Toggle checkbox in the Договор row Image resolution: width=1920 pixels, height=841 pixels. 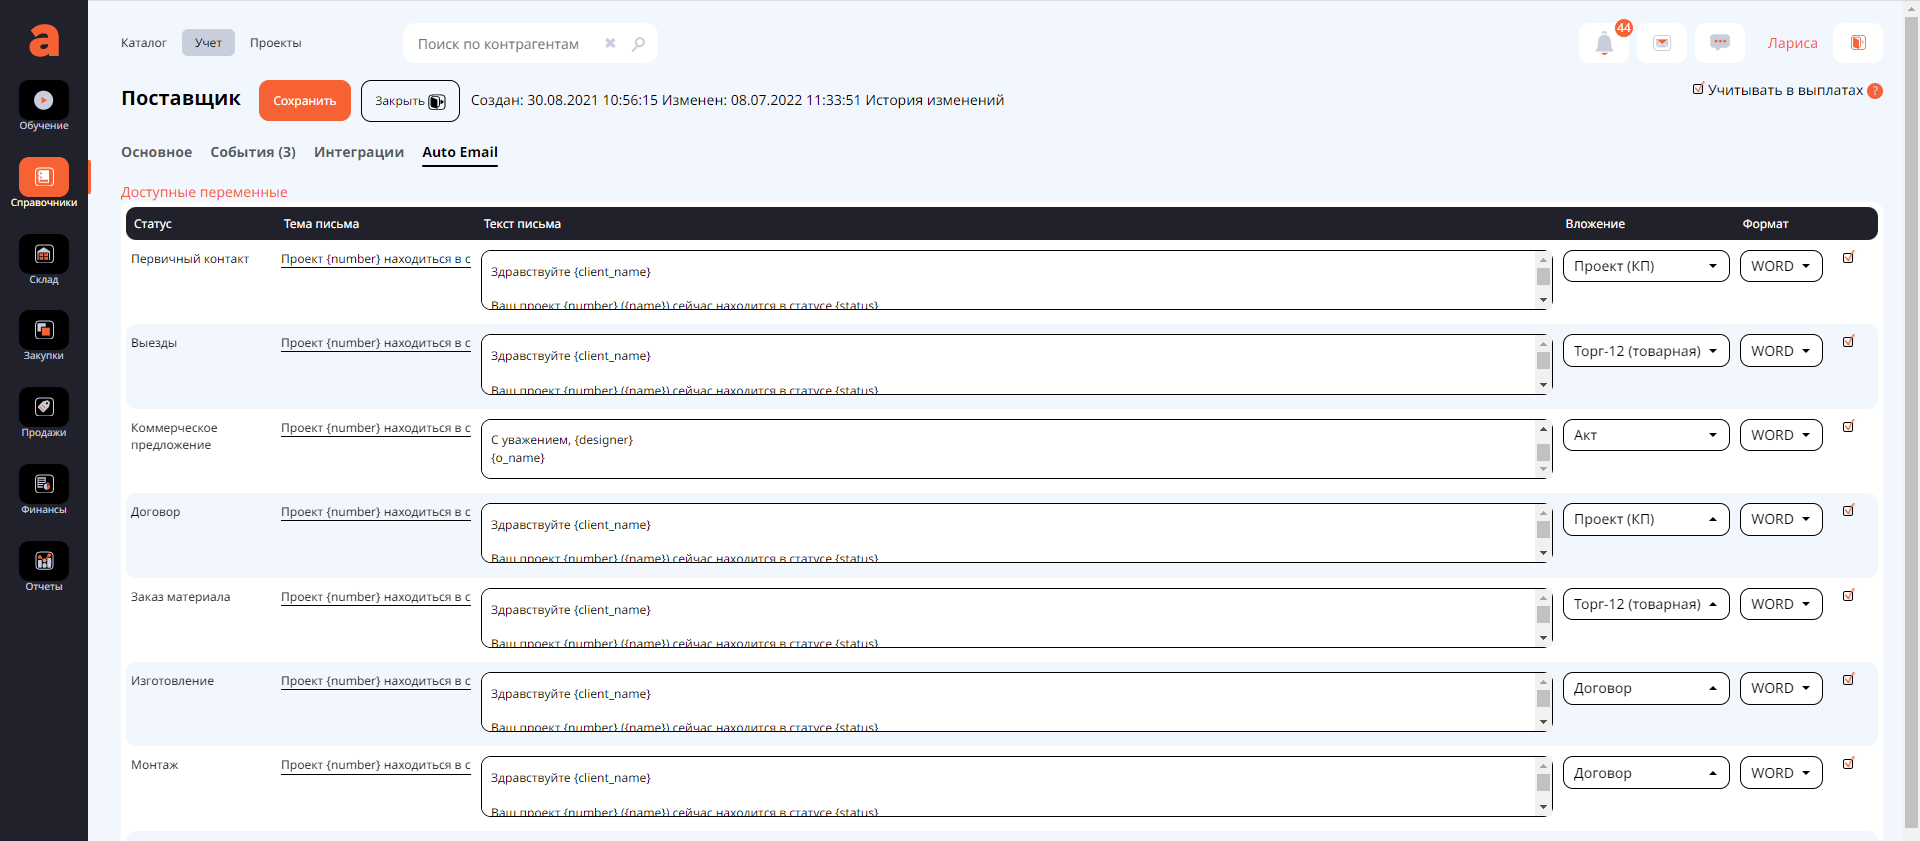[1848, 511]
